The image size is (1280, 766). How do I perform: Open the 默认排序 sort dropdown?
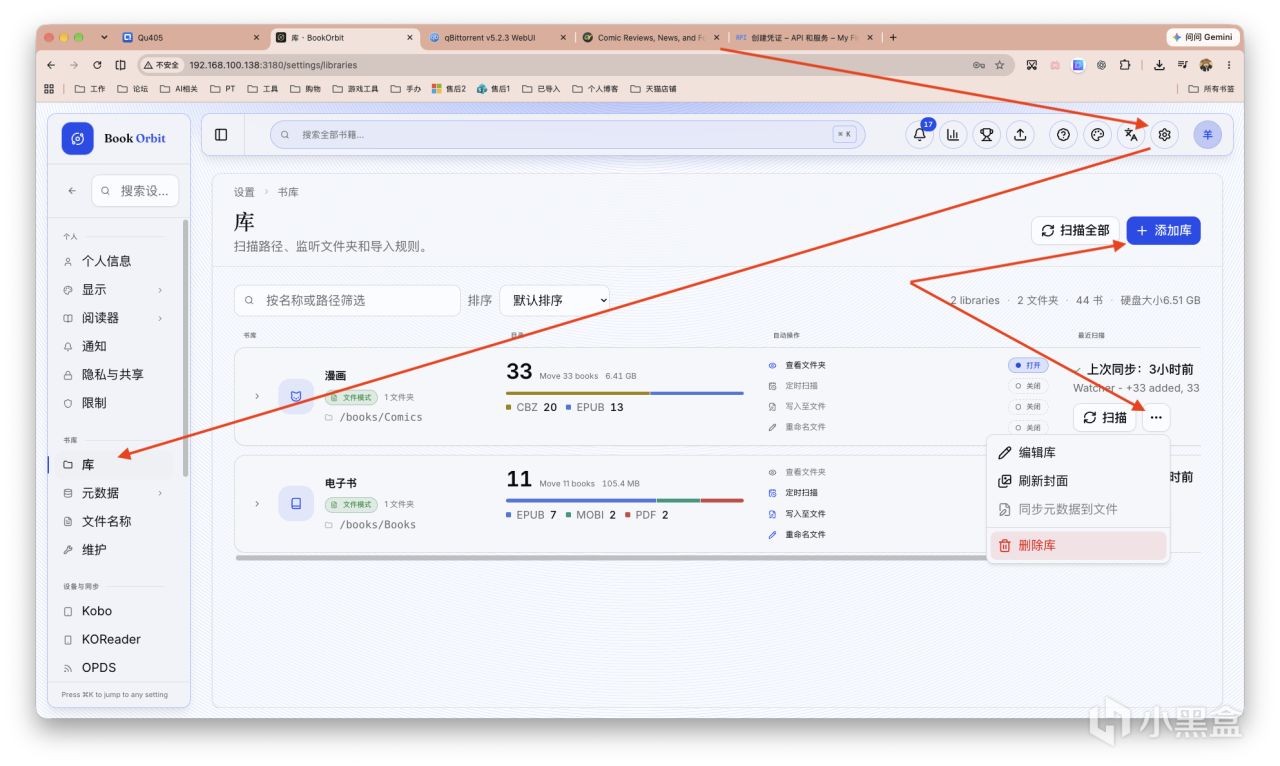555,300
